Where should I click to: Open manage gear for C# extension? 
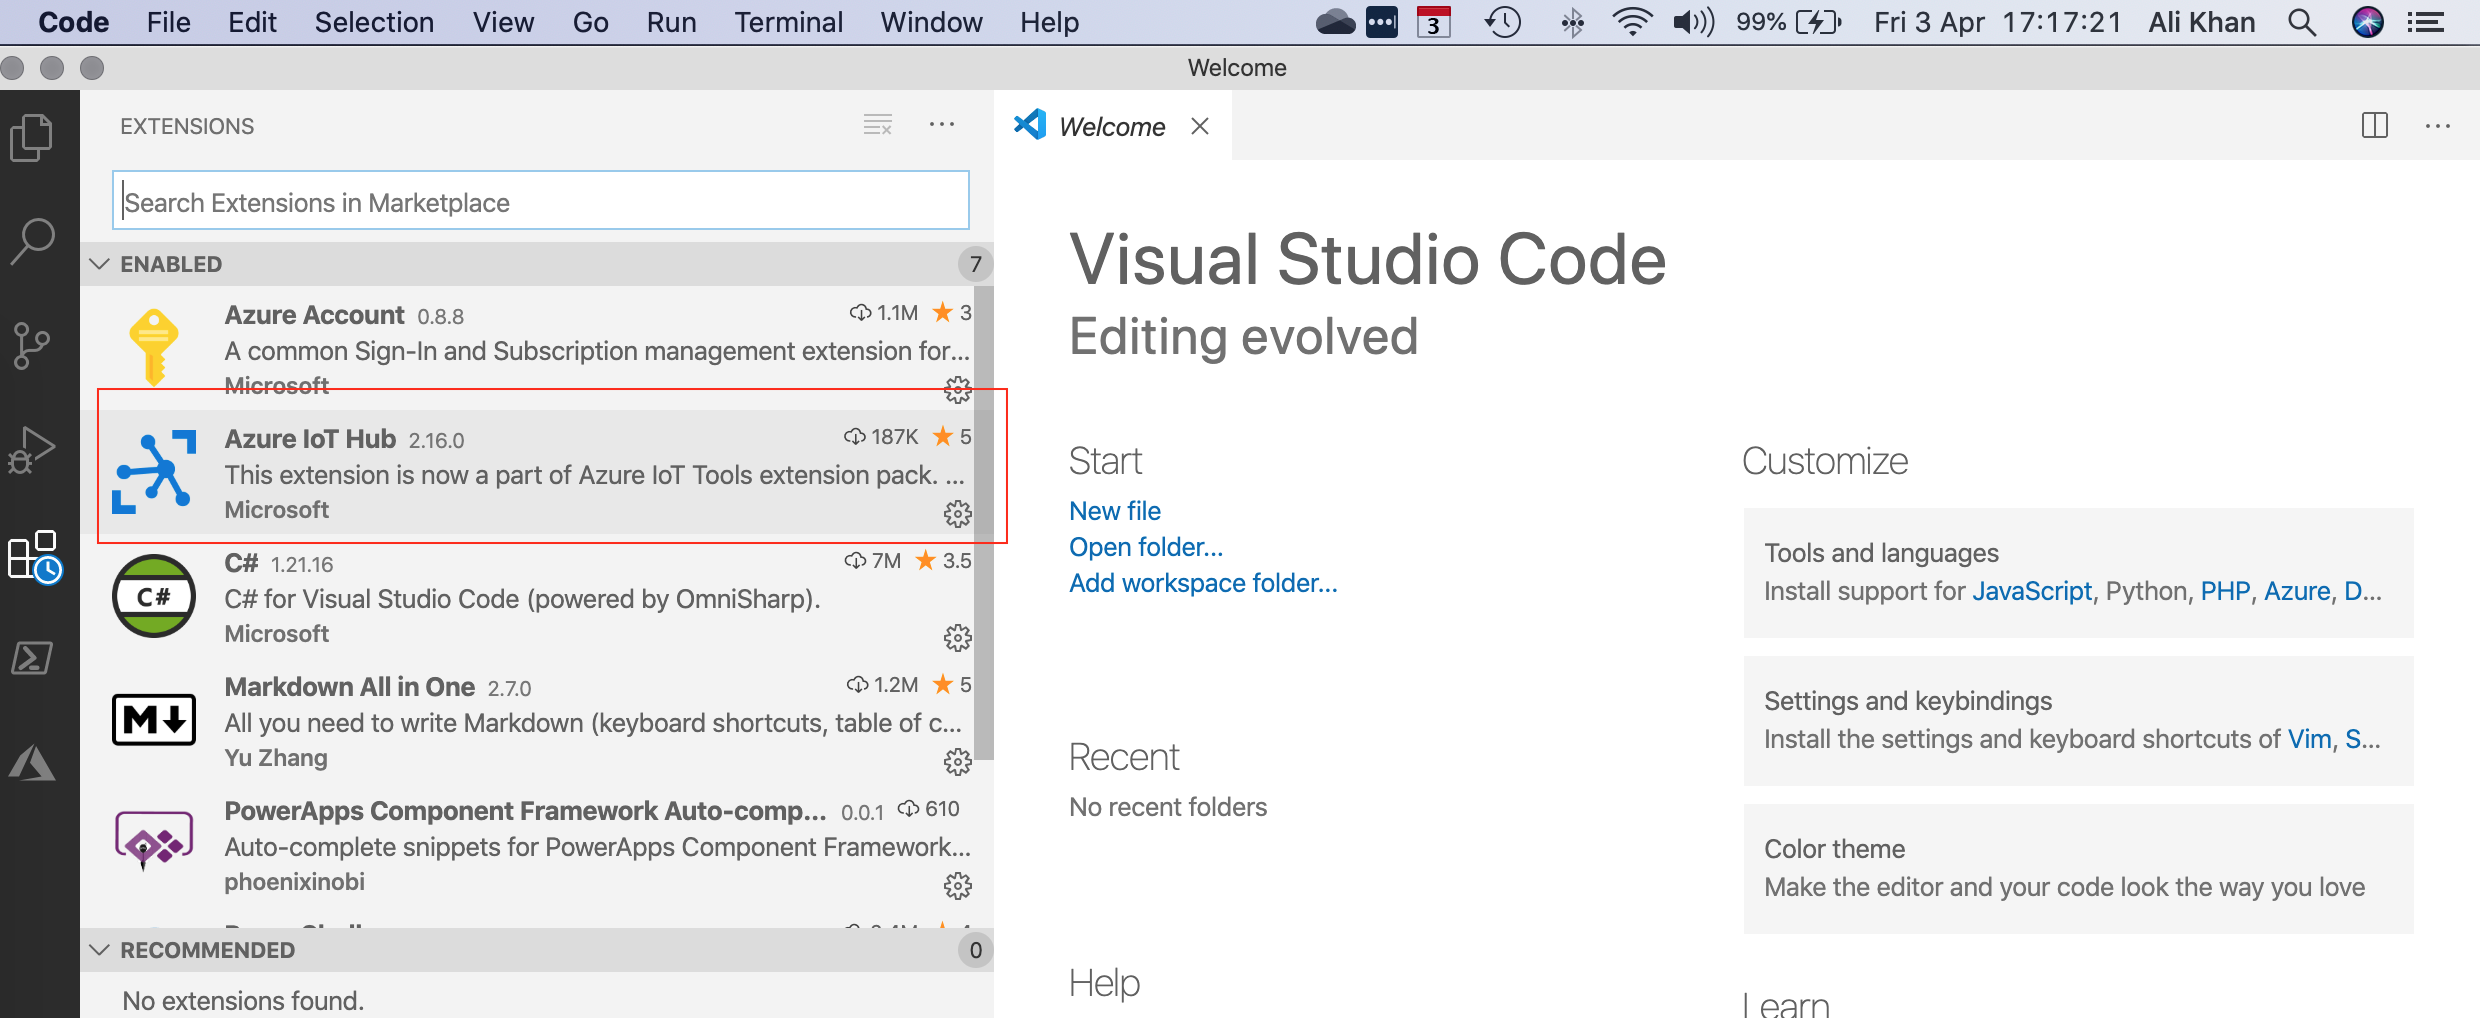958,638
